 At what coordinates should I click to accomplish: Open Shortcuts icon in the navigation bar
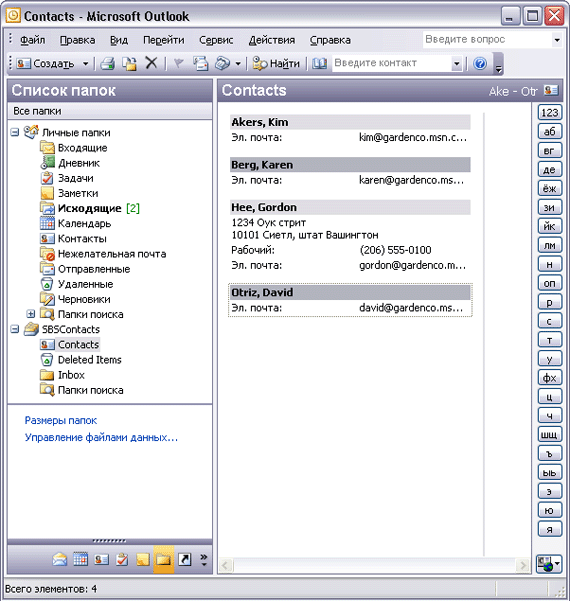pyautogui.click(x=184, y=560)
